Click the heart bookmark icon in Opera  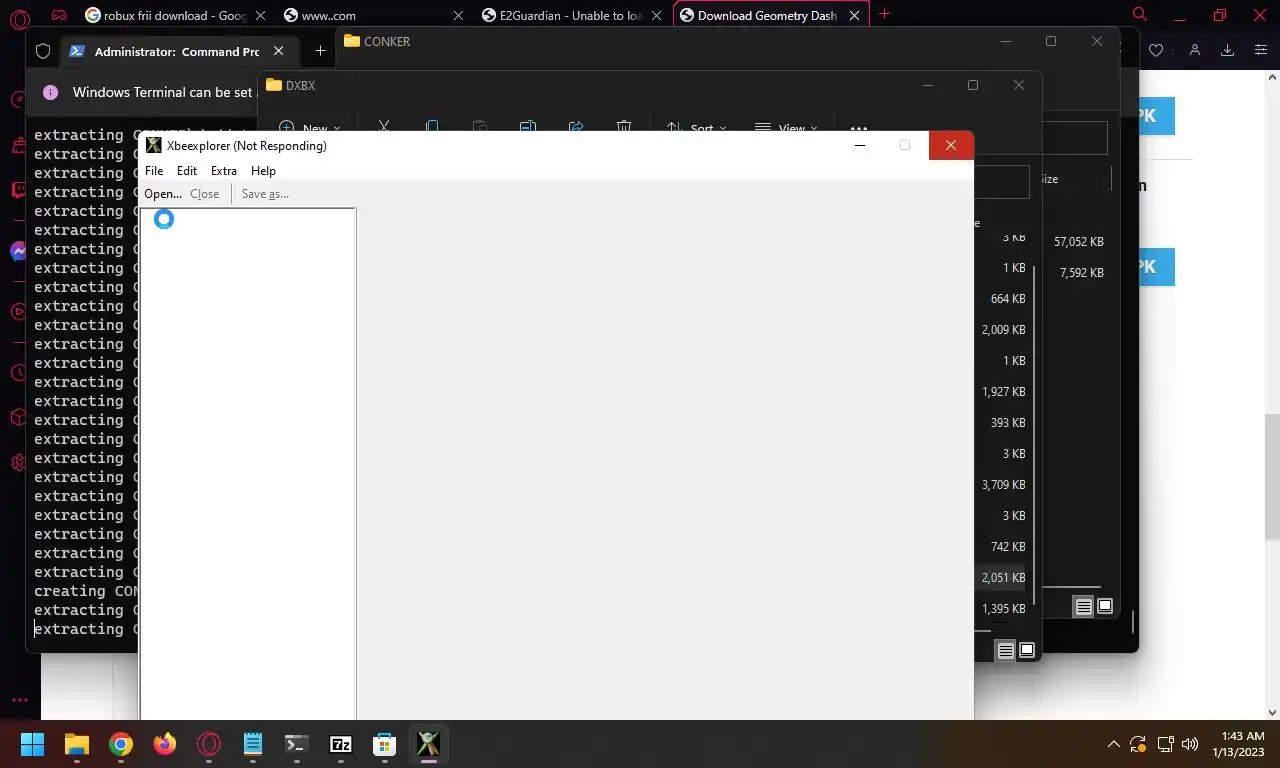pos(1156,50)
